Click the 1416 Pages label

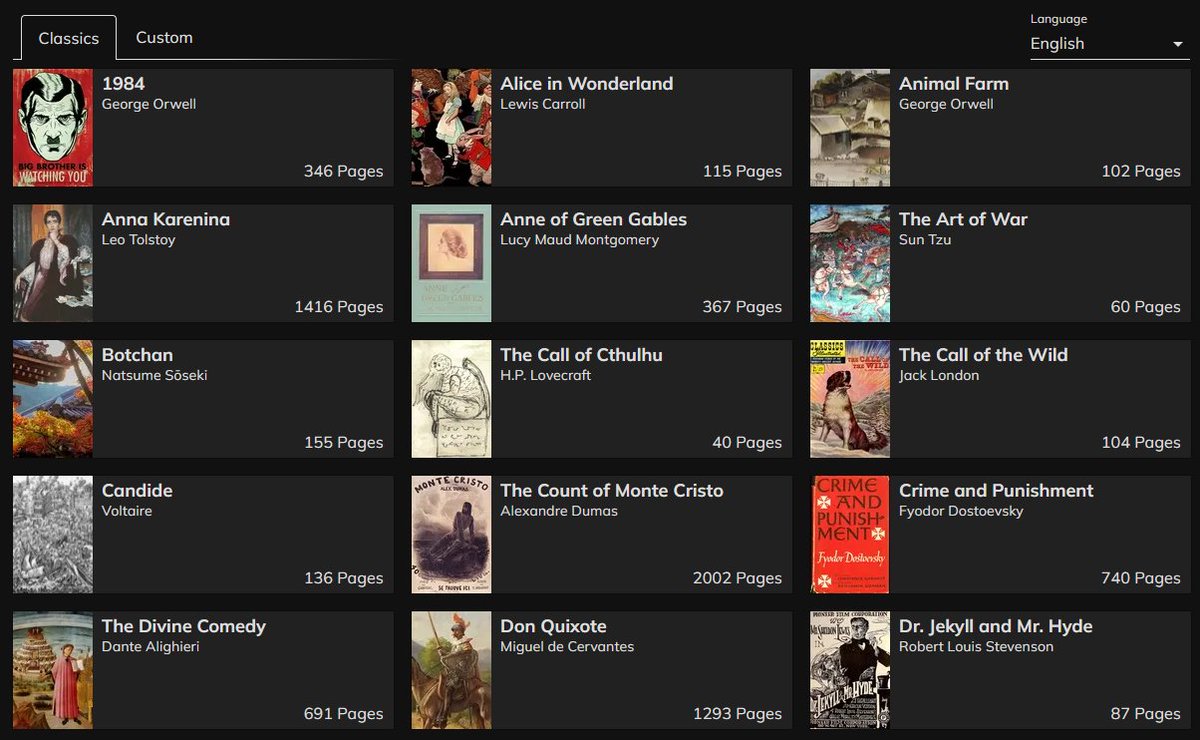[339, 307]
